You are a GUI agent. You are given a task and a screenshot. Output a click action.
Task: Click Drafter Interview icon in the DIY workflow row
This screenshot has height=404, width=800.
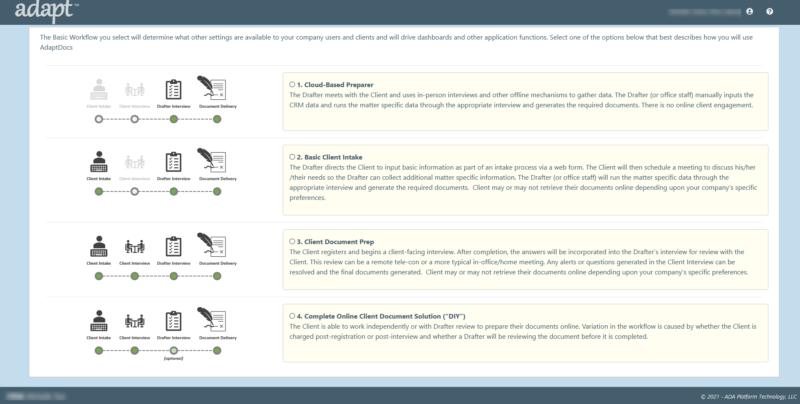point(173,321)
